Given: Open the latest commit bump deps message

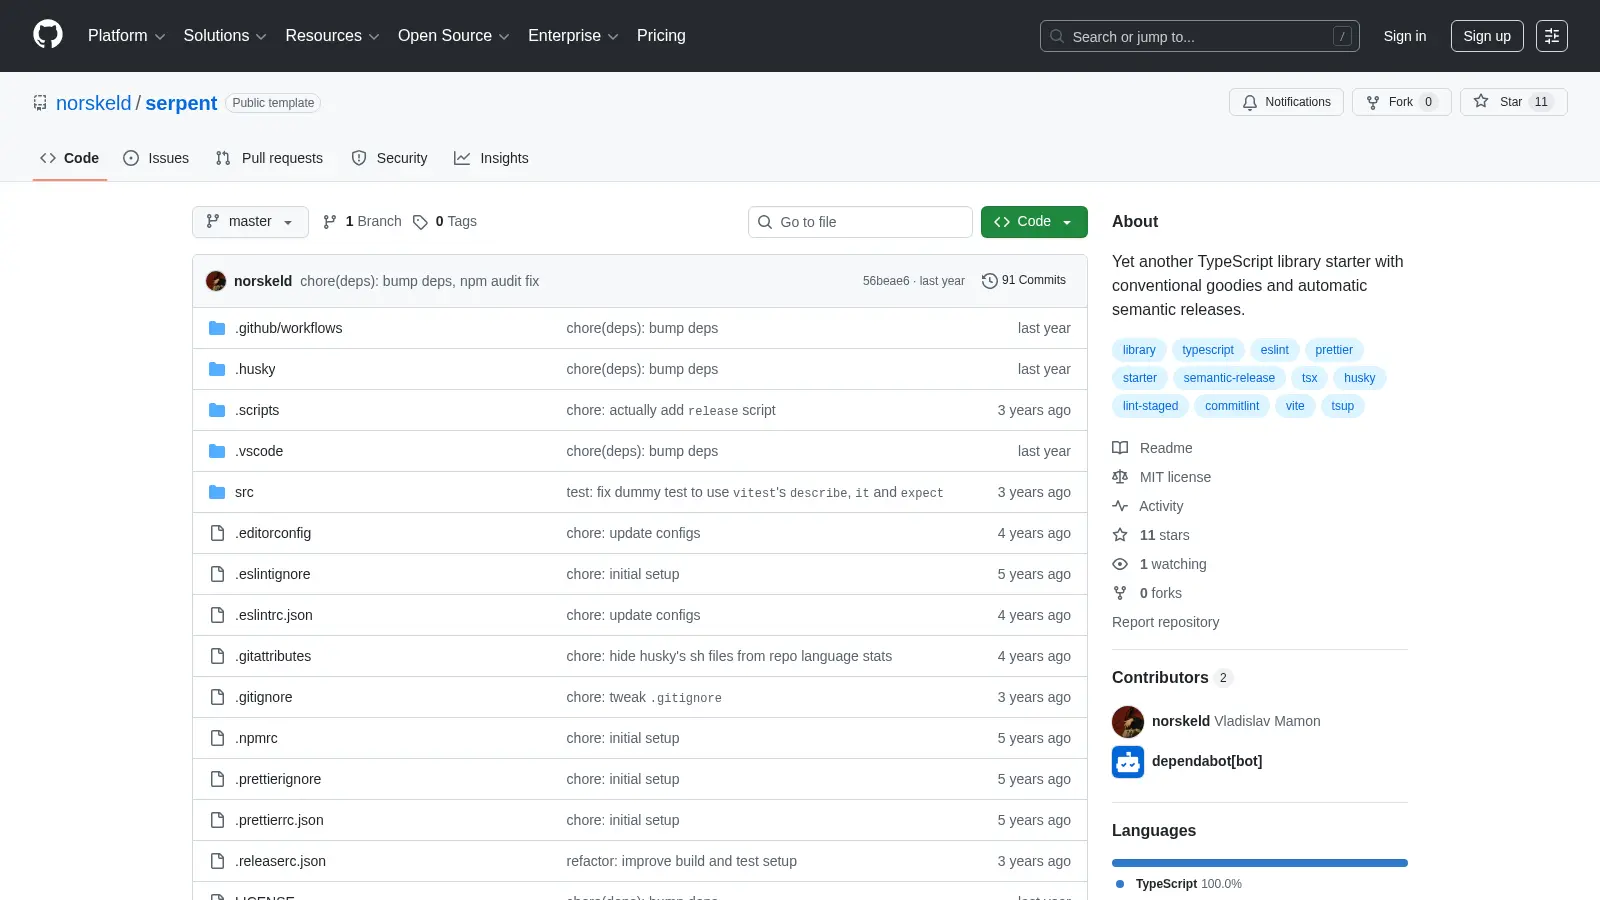Looking at the screenshot, I should pyautogui.click(x=419, y=281).
